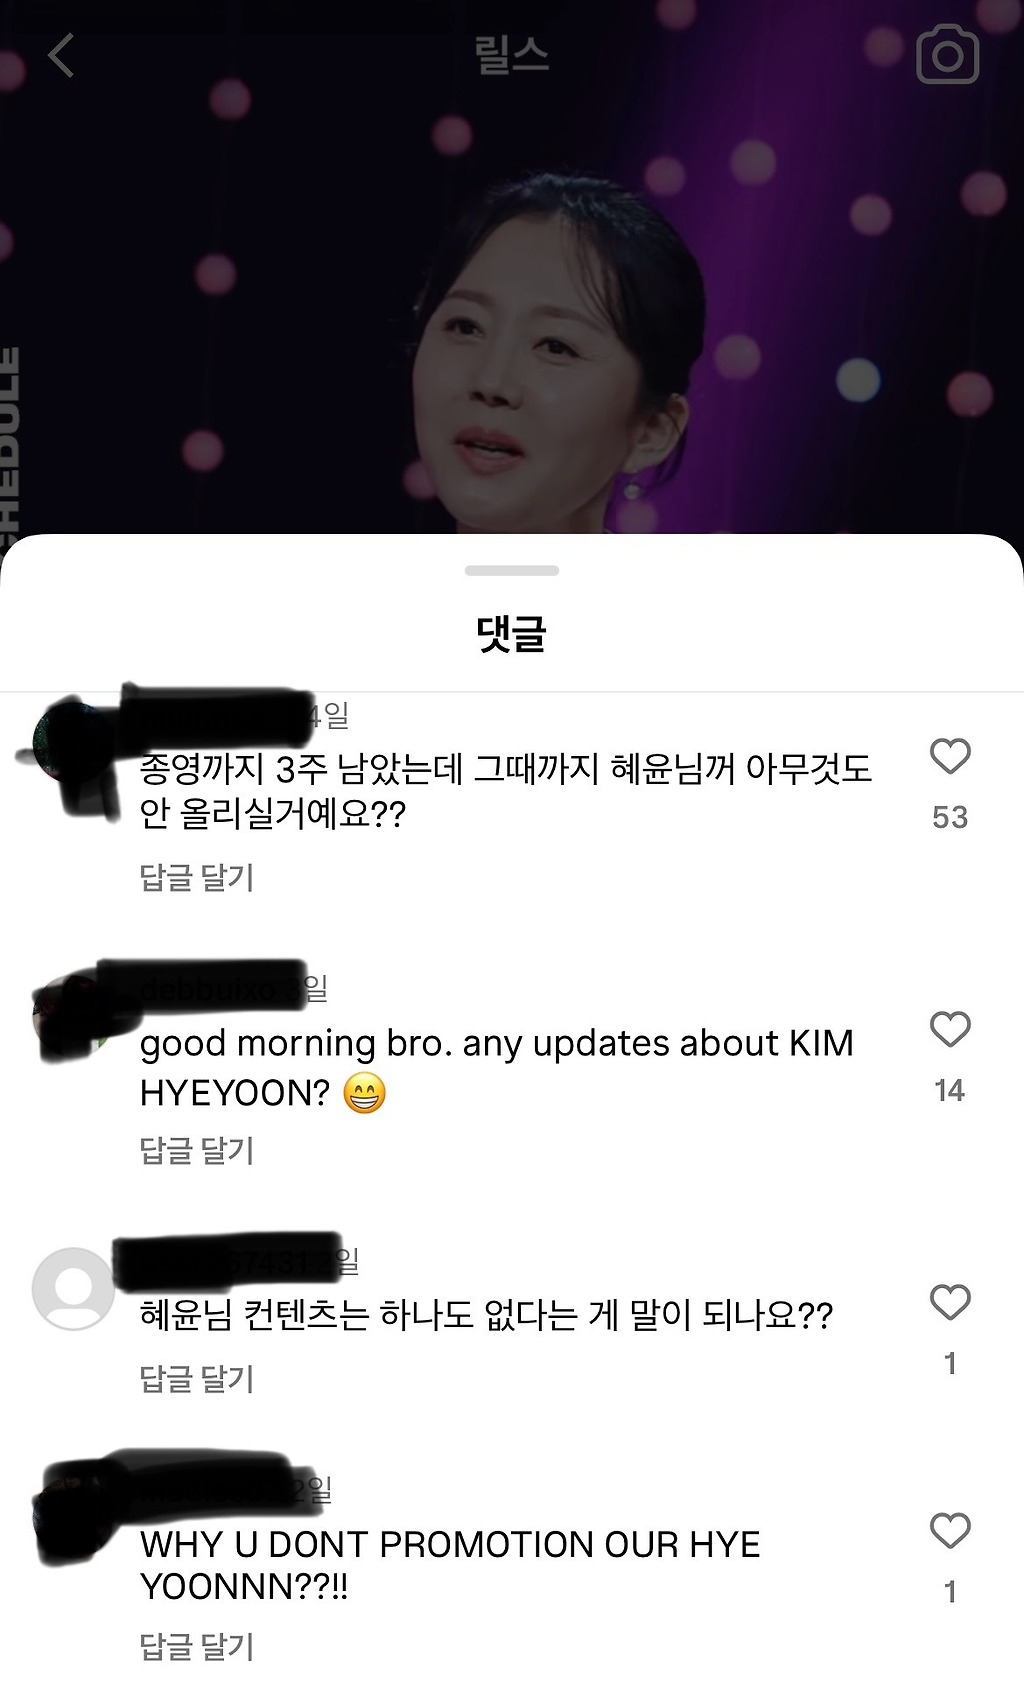Open the camera icon
The height and width of the screenshot is (1683, 1024).
tap(947, 55)
